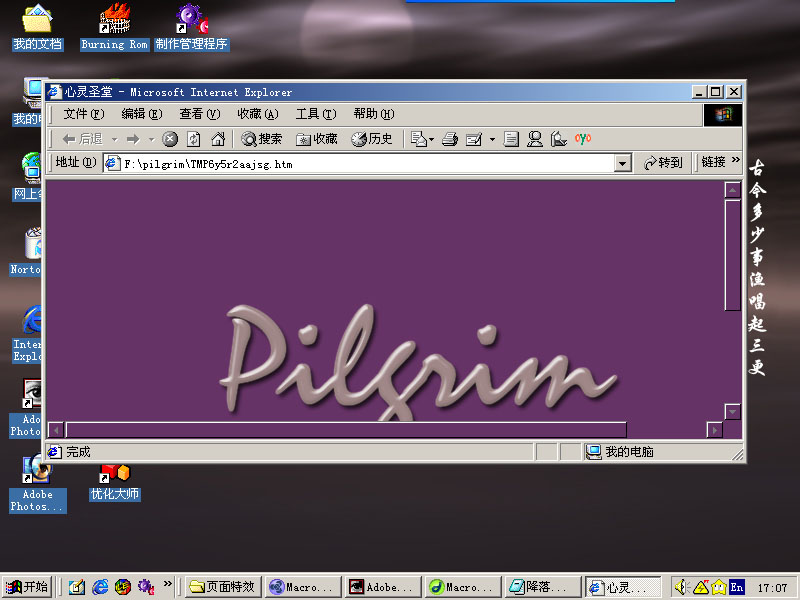Open the 文件(F) menu
Viewport: 800px width, 600px height.
83,114
